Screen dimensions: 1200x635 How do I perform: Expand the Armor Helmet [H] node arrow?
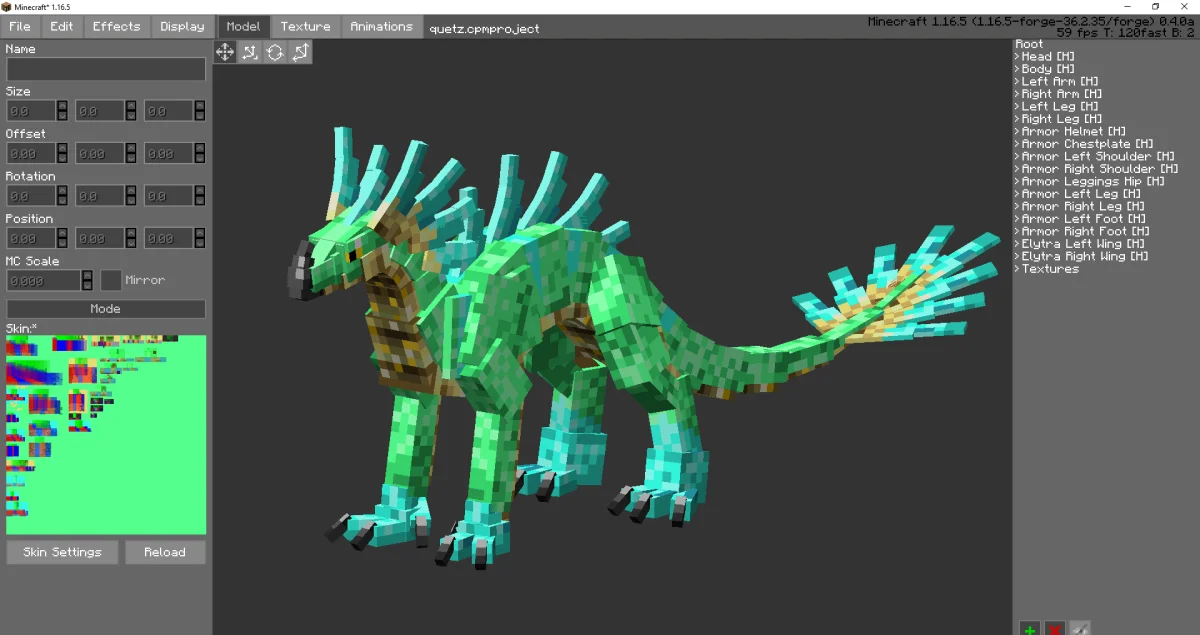click(x=1017, y=132)
